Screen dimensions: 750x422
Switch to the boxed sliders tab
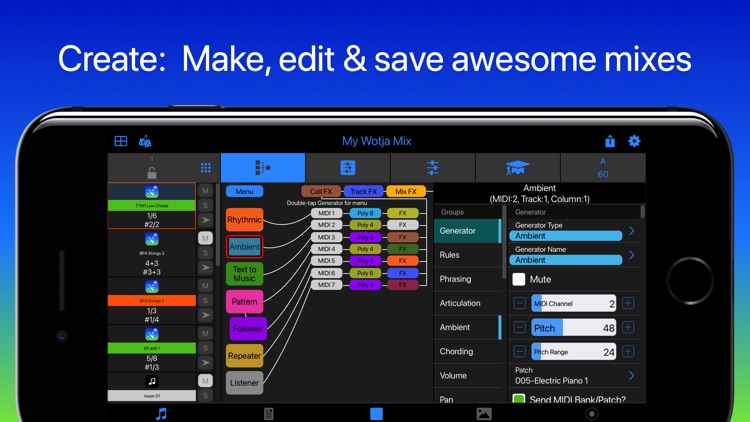coord(348,167)
